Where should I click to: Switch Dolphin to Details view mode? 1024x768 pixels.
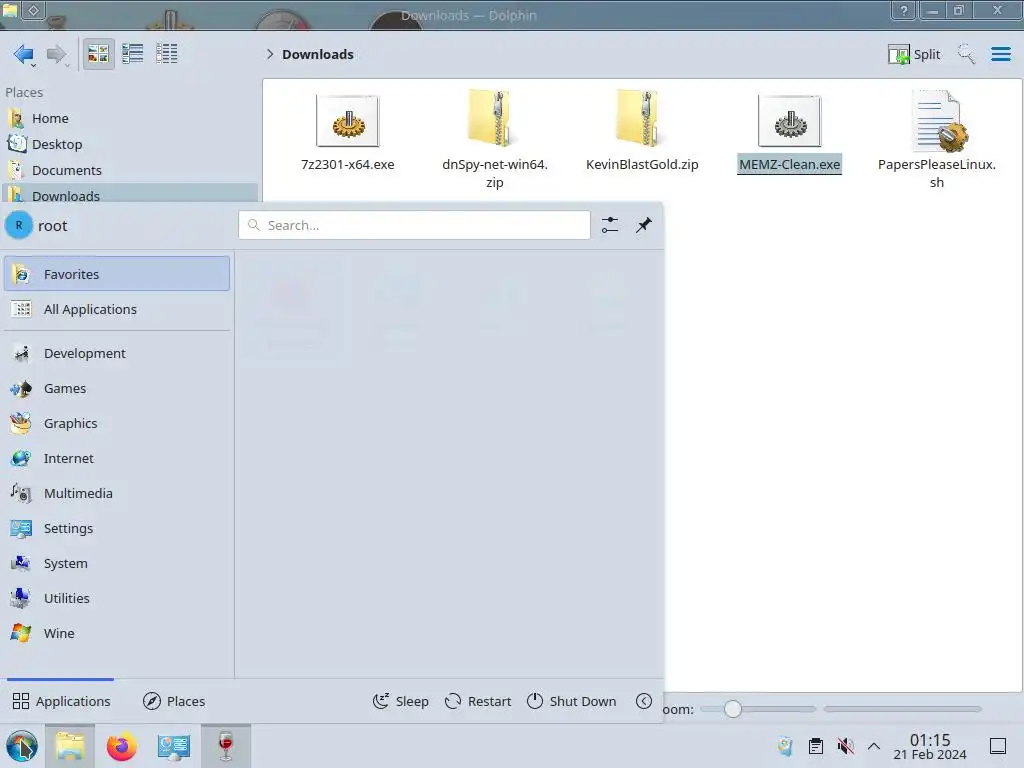[167, 54]
